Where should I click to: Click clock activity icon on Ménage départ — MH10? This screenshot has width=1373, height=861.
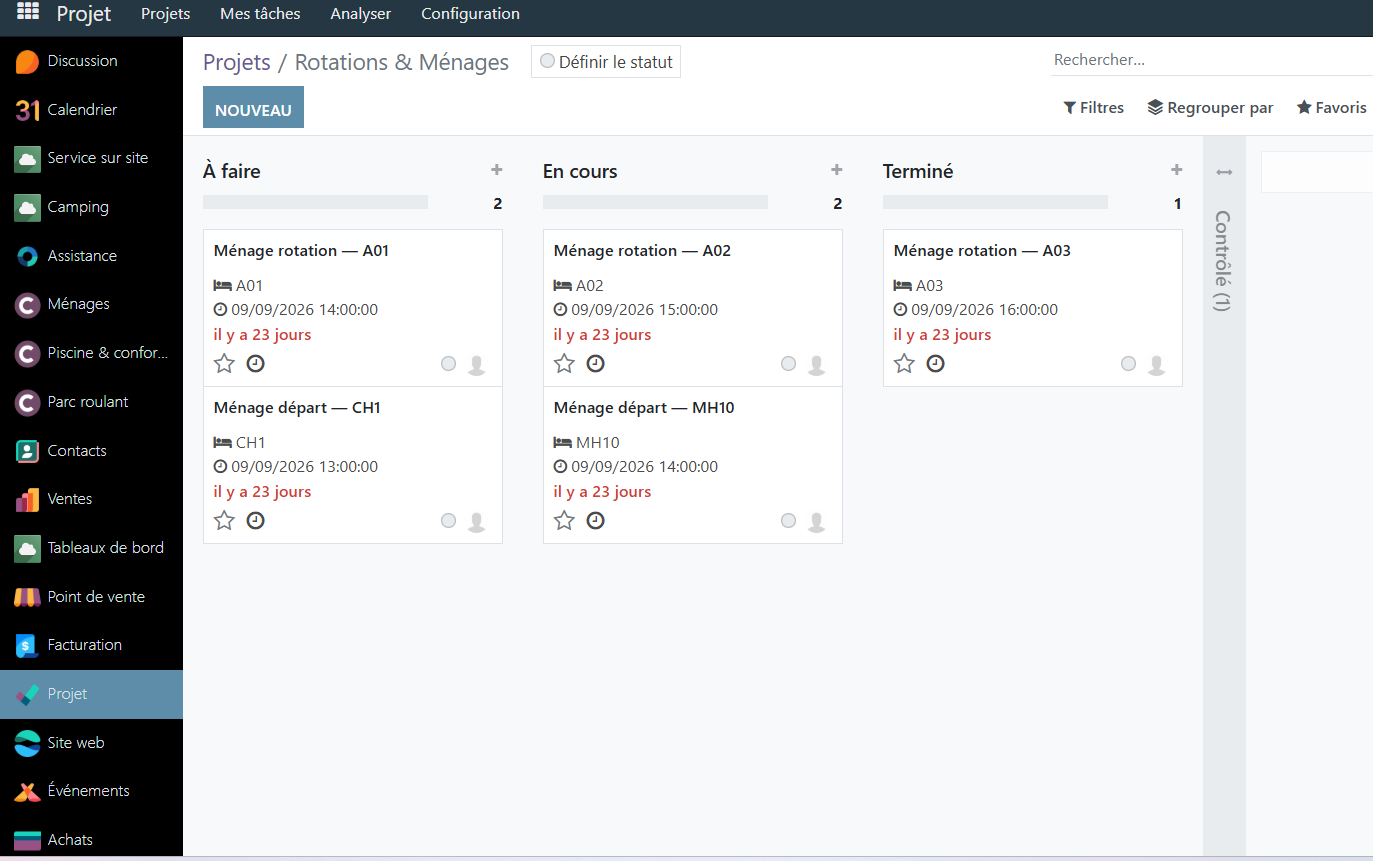[595, 521]
